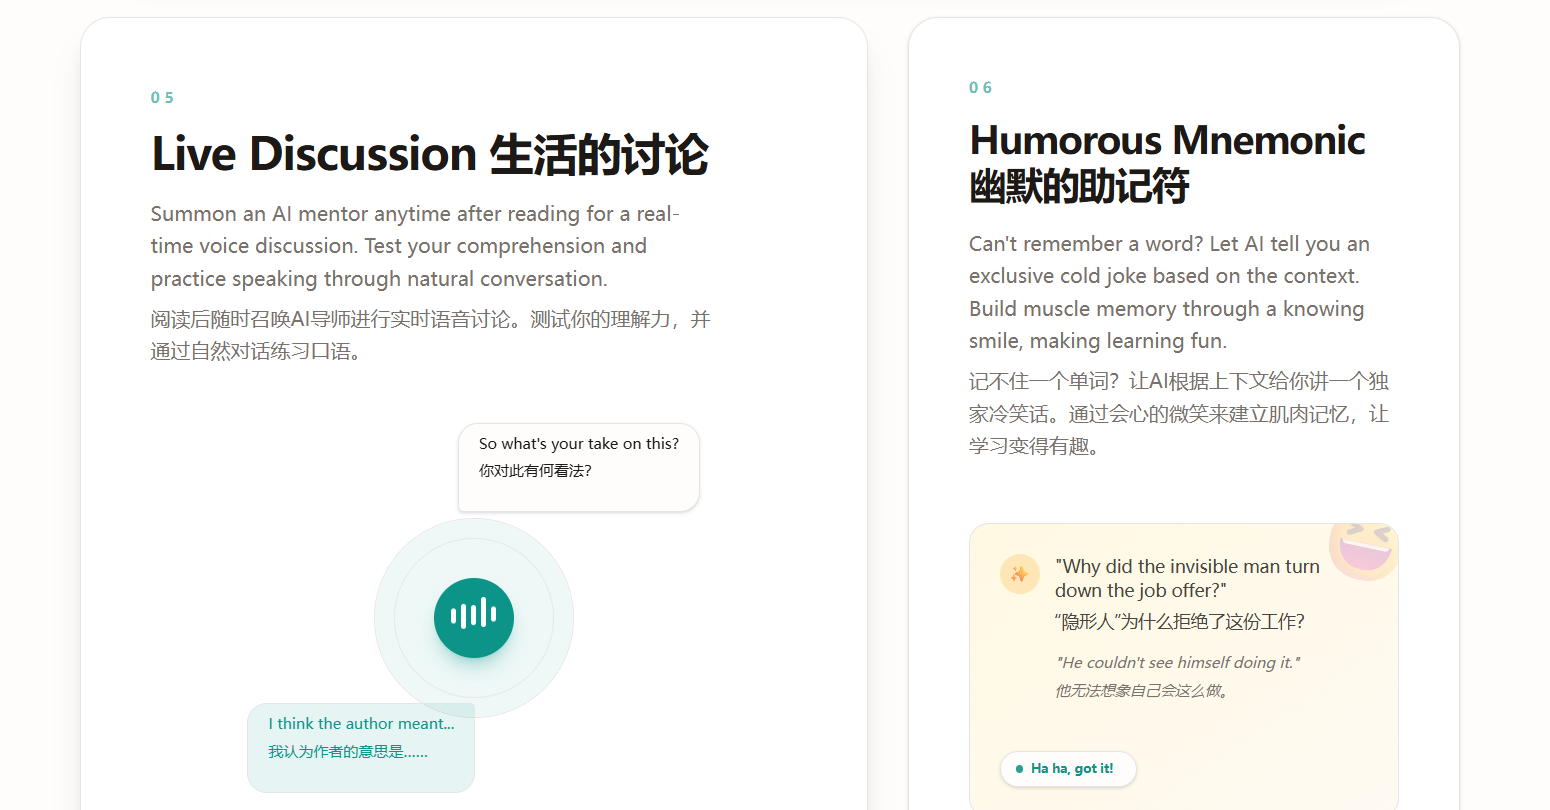The image size is (1550, 810).
Task: Click the 06 section number label
Action: point(980,88)
